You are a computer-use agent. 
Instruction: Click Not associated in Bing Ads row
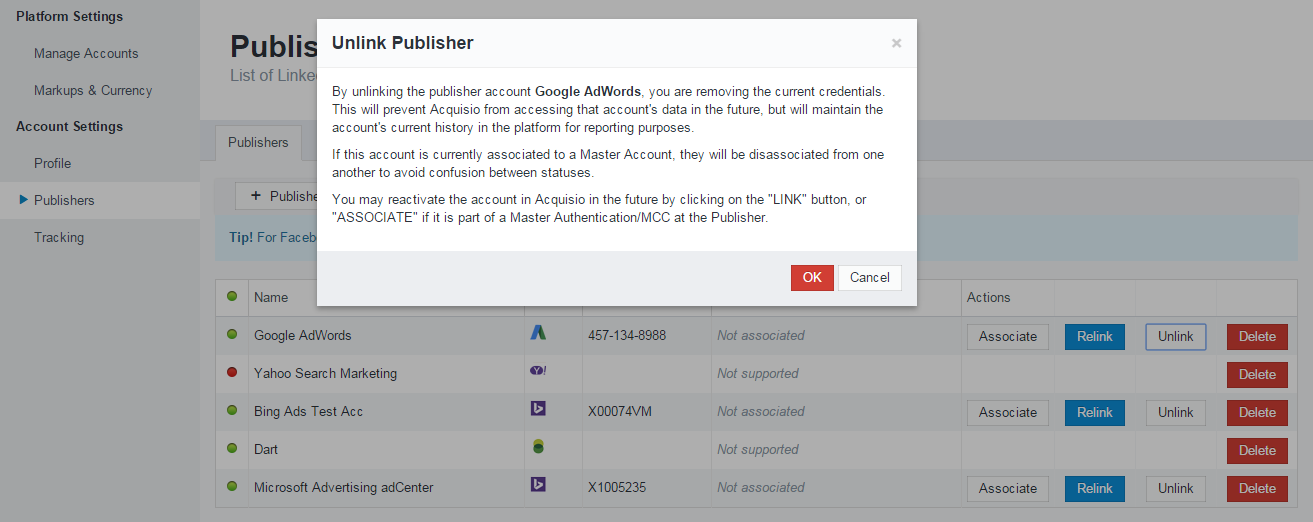(760, 411)
